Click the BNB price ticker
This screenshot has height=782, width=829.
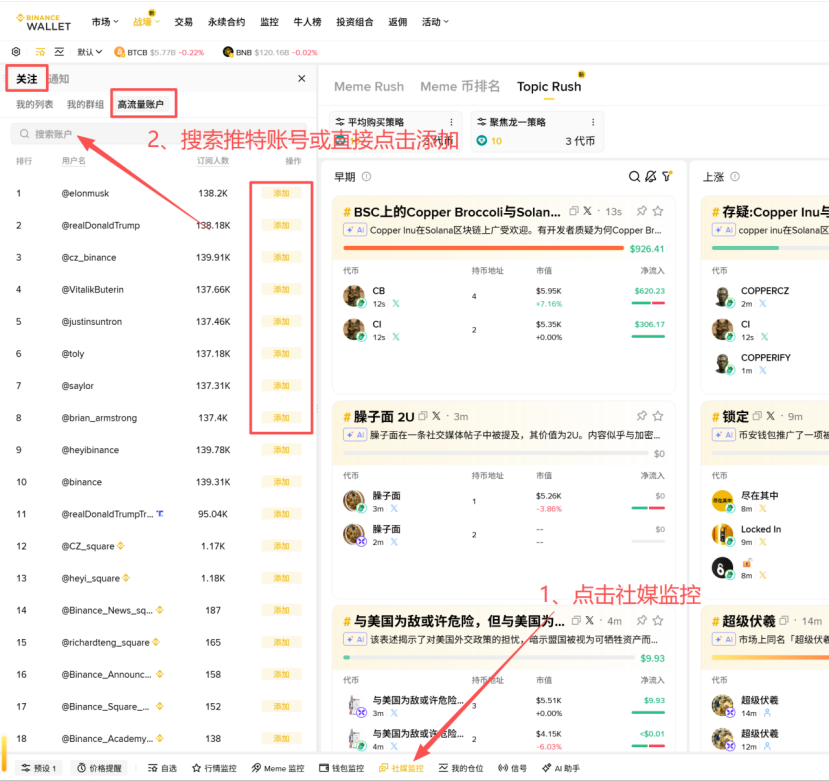click(270, 52)
